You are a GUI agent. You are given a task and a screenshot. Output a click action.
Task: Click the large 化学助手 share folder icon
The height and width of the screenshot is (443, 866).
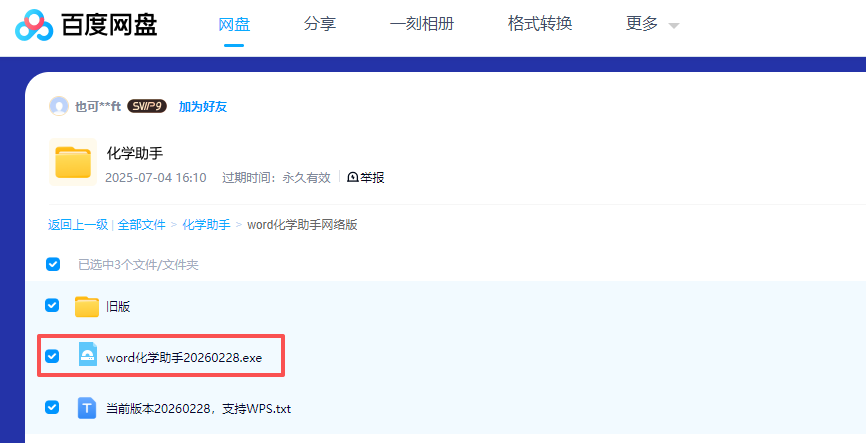tap(72, 163)
